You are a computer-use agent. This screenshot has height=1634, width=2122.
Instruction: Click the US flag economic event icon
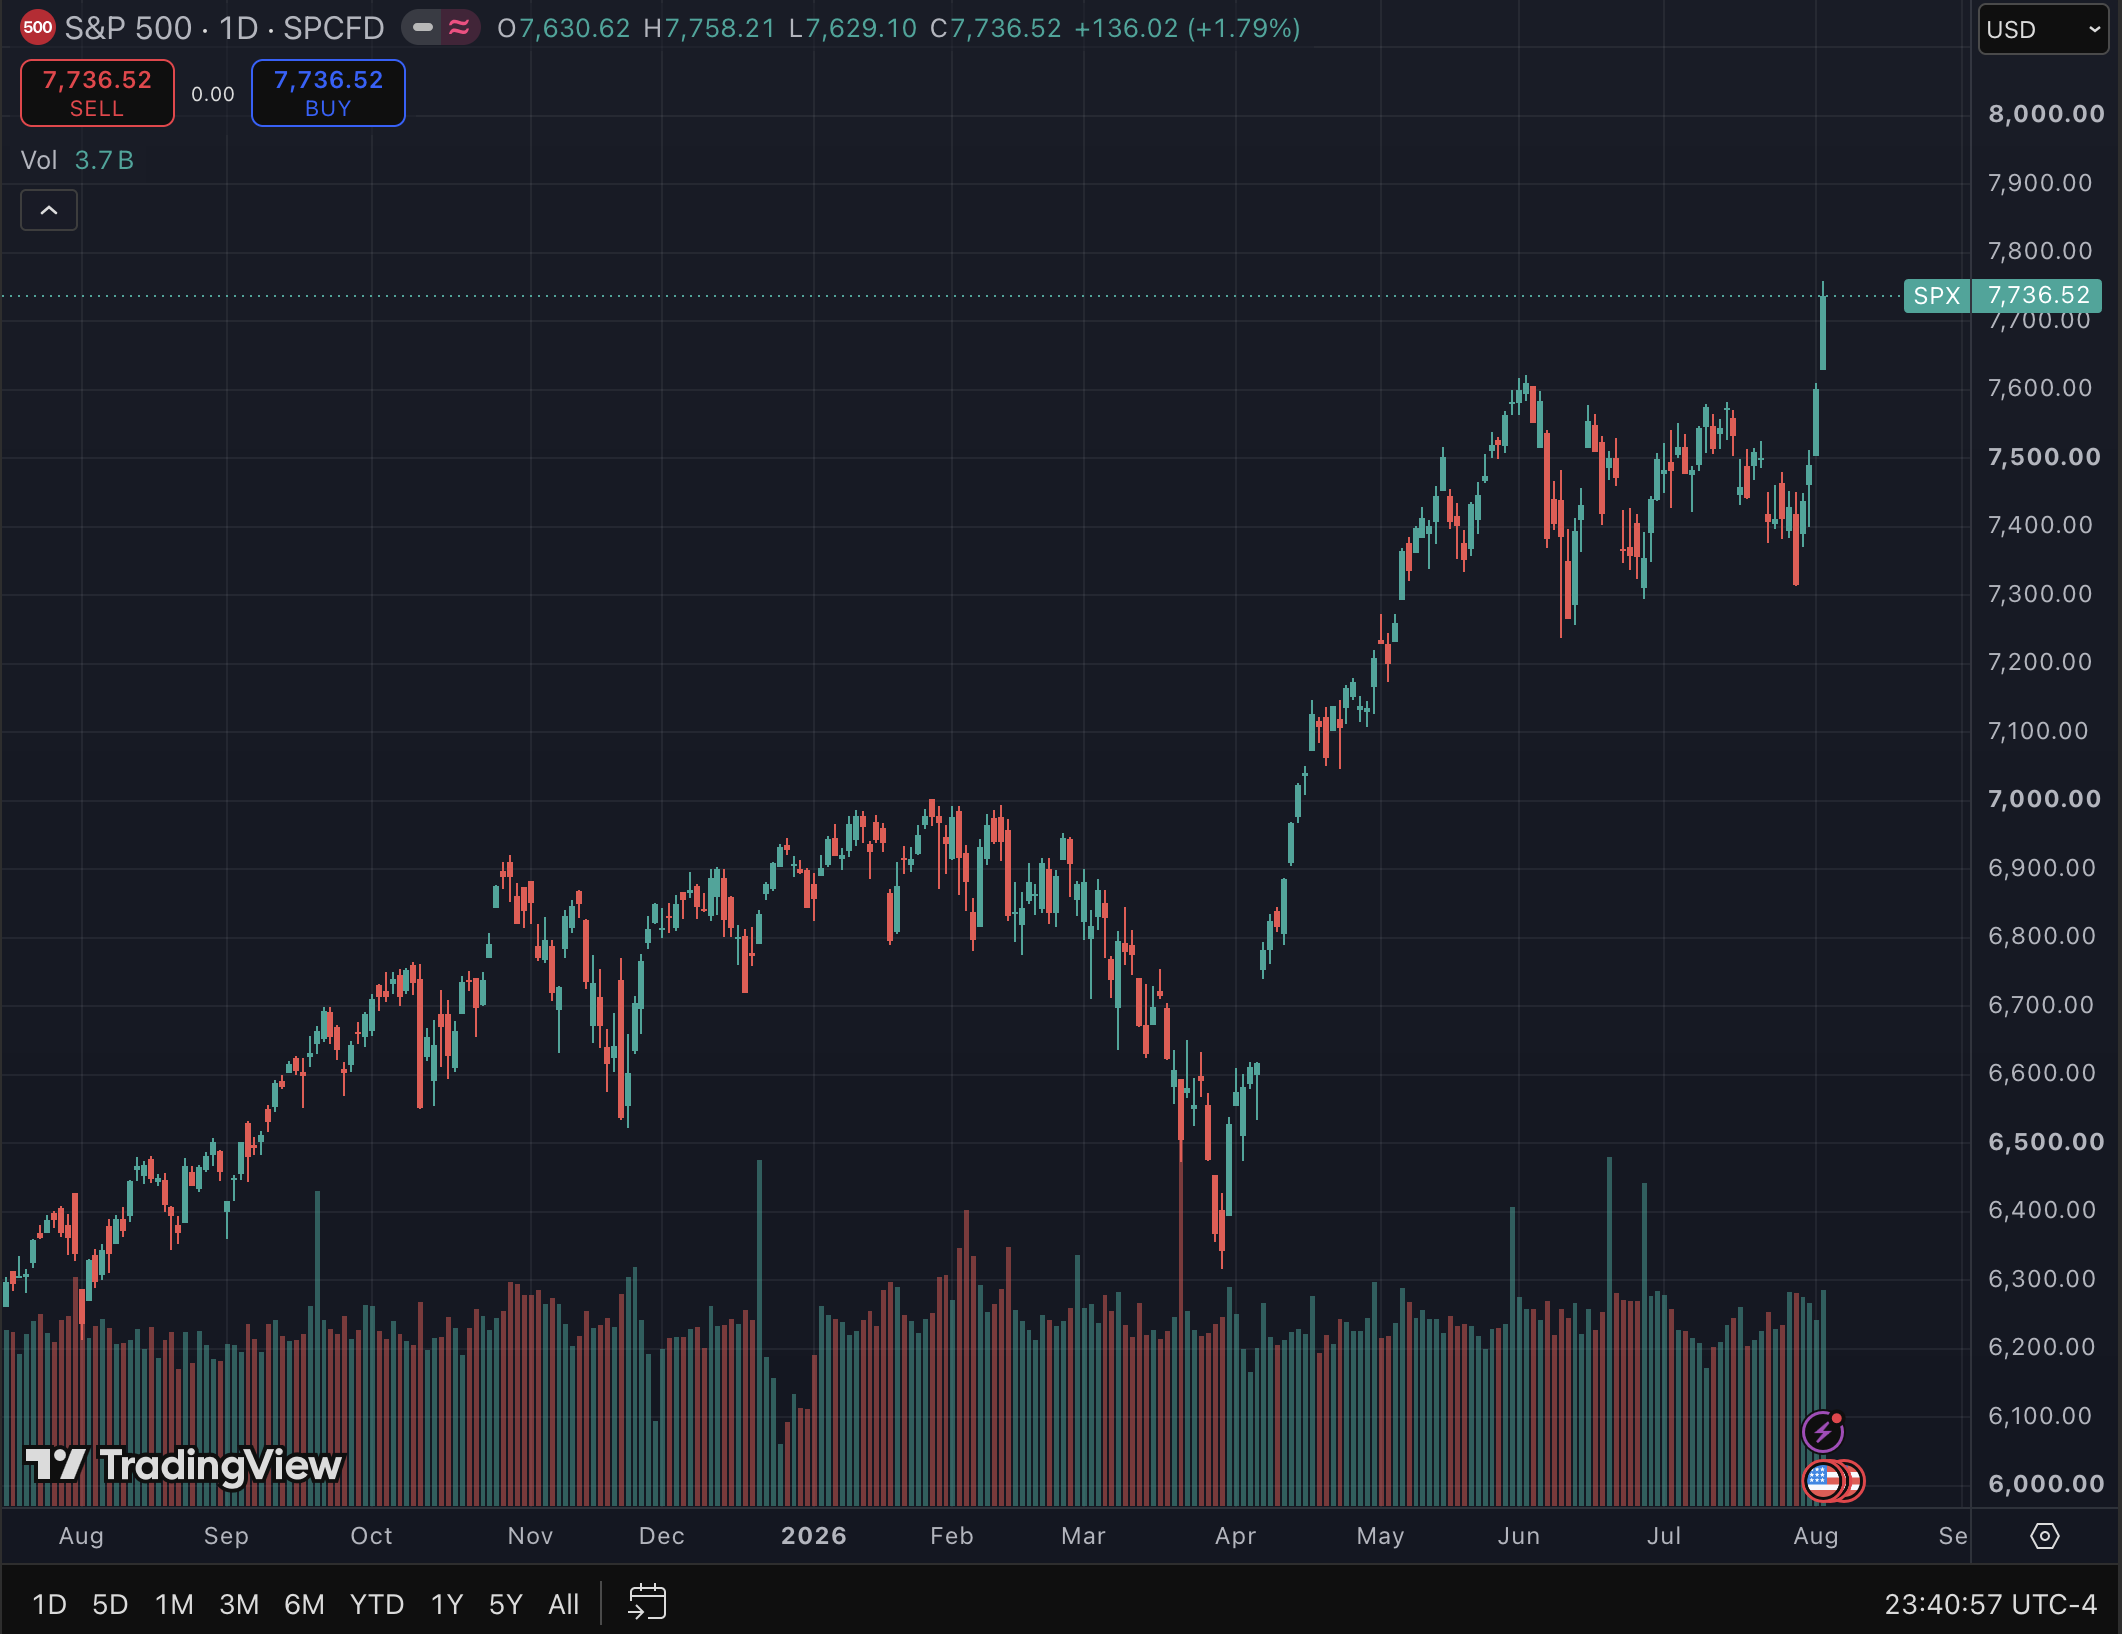click(x=1824, y=1481)
